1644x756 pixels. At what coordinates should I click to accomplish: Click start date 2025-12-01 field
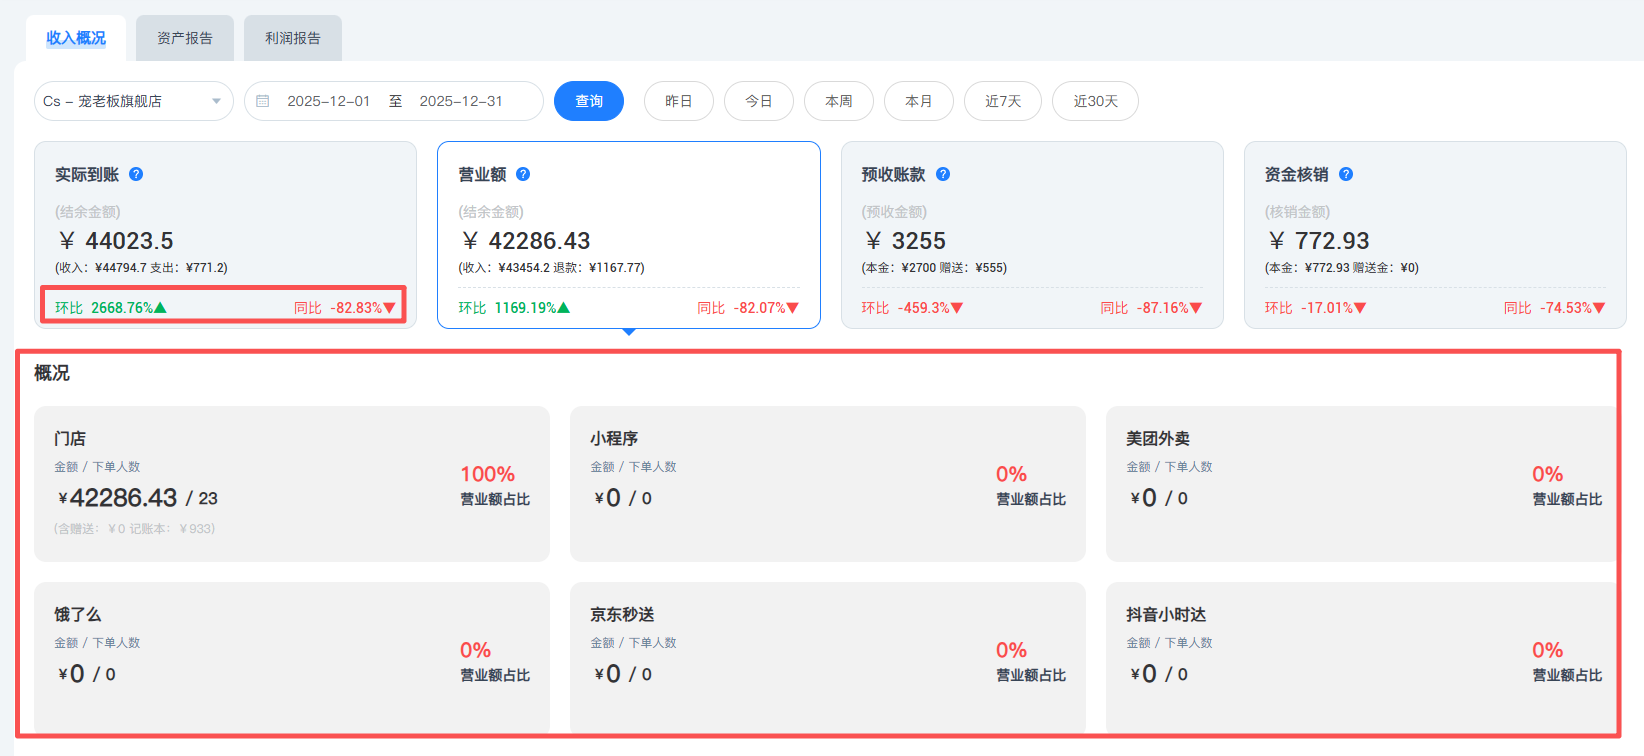[x=328, y=101]
